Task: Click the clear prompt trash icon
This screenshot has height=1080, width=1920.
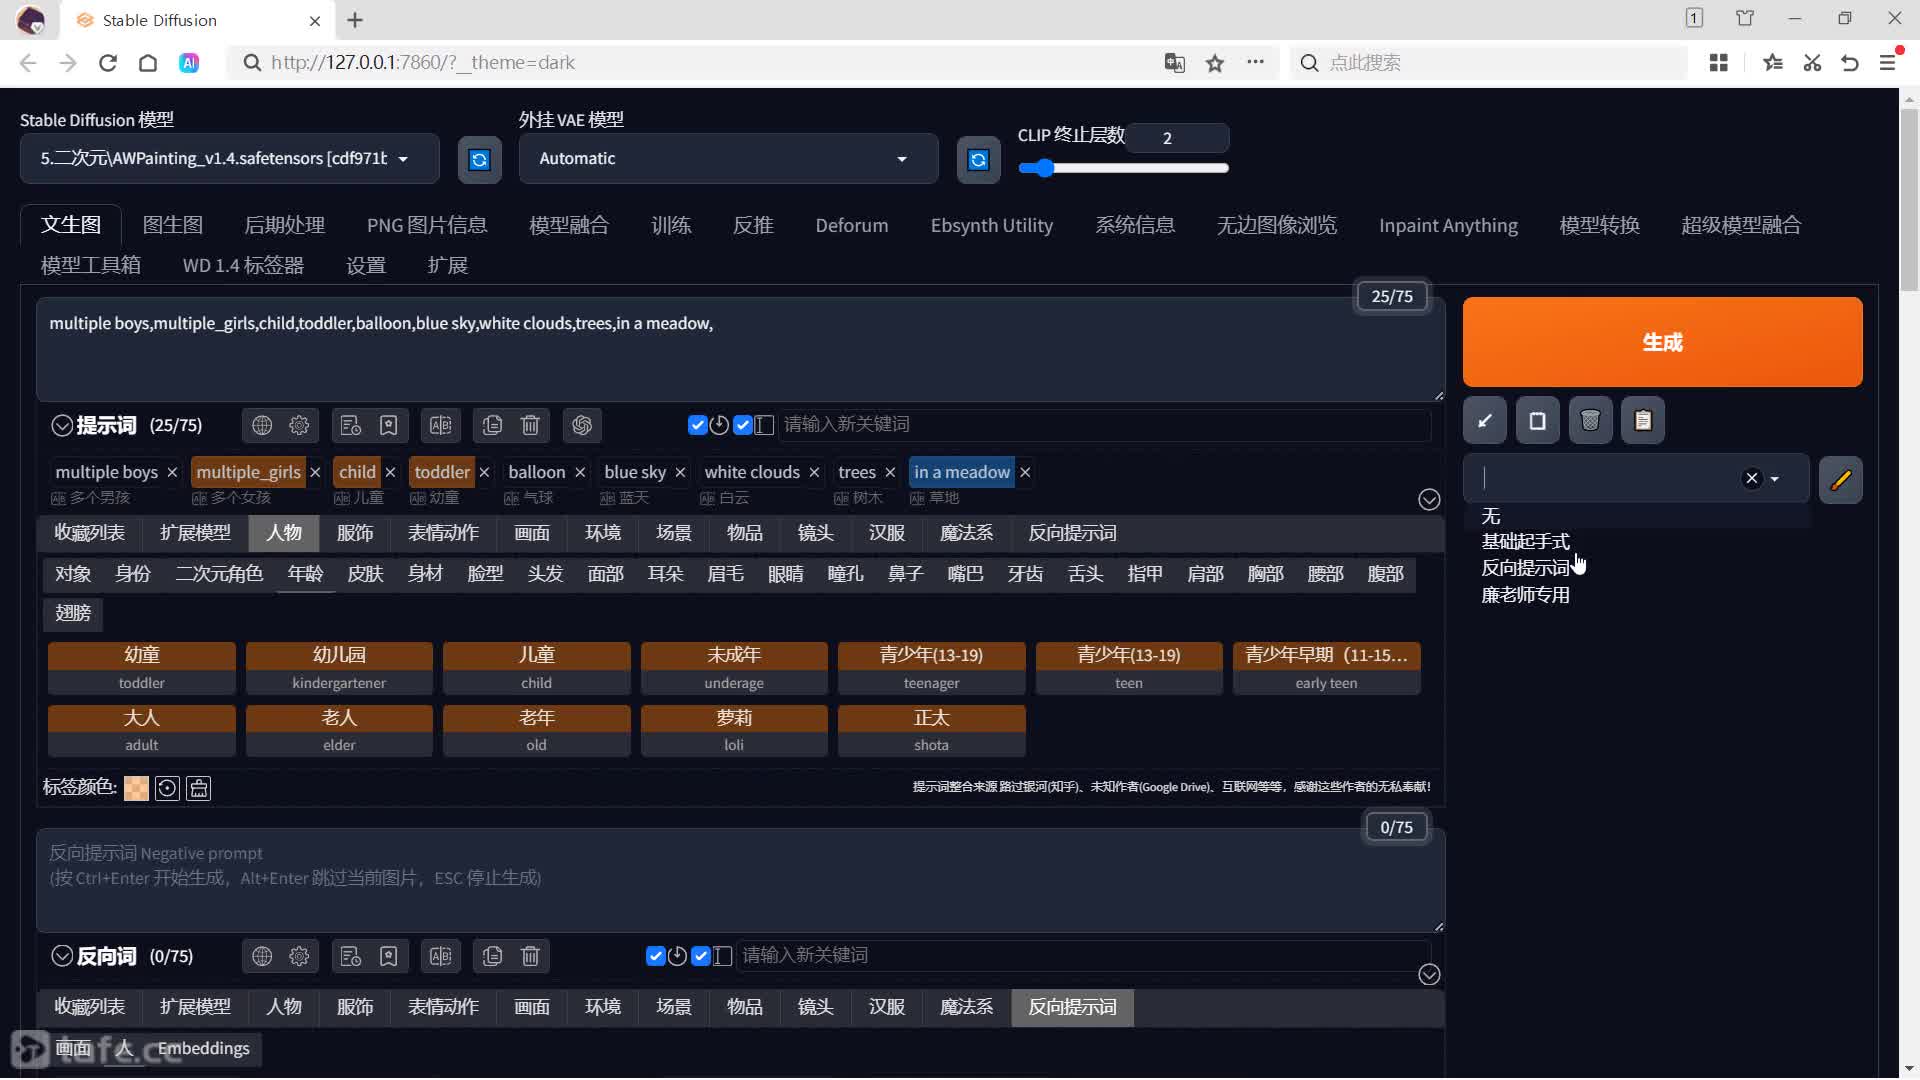Action: (x=531, y=425)
